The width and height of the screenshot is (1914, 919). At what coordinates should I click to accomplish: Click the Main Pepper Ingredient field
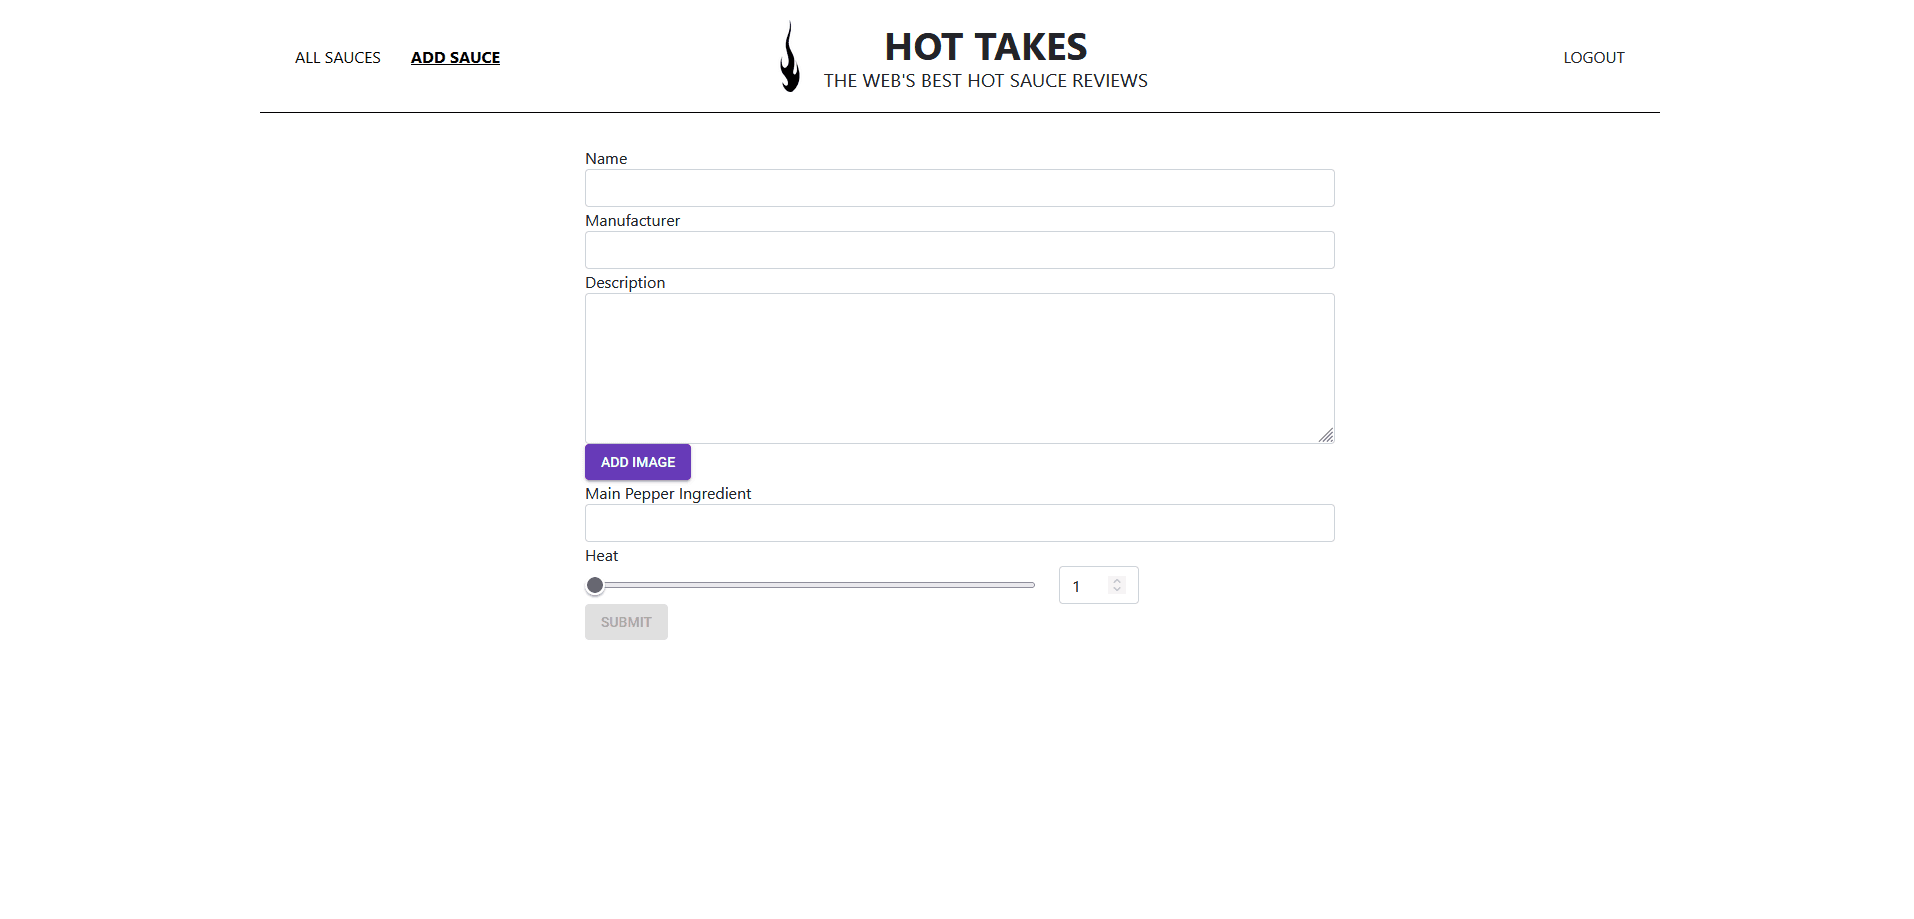(x=958, y=523)
